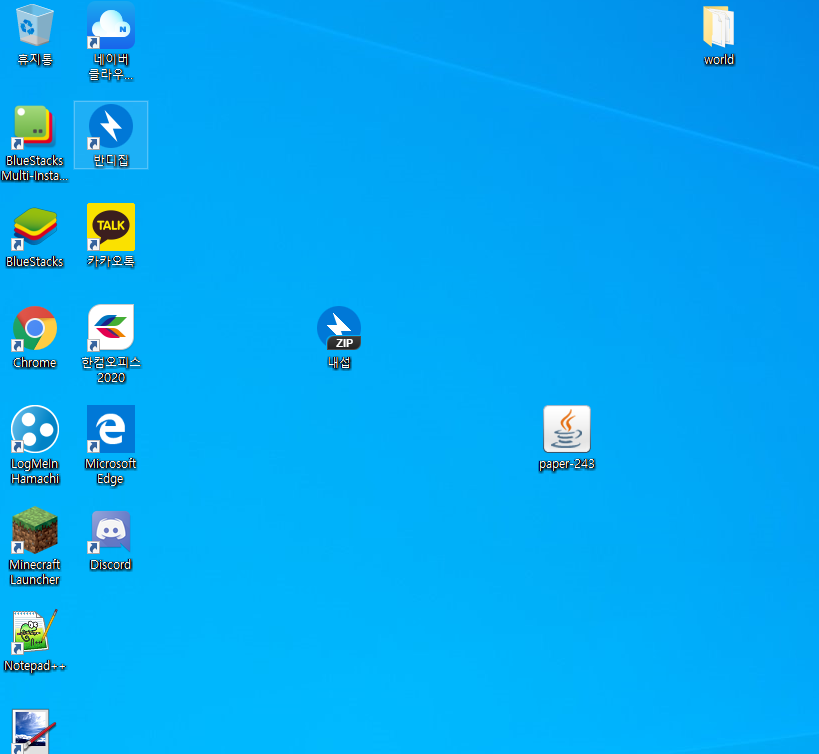
Task: Click the "Notepad++" label text
Action: tap(34, 666)
